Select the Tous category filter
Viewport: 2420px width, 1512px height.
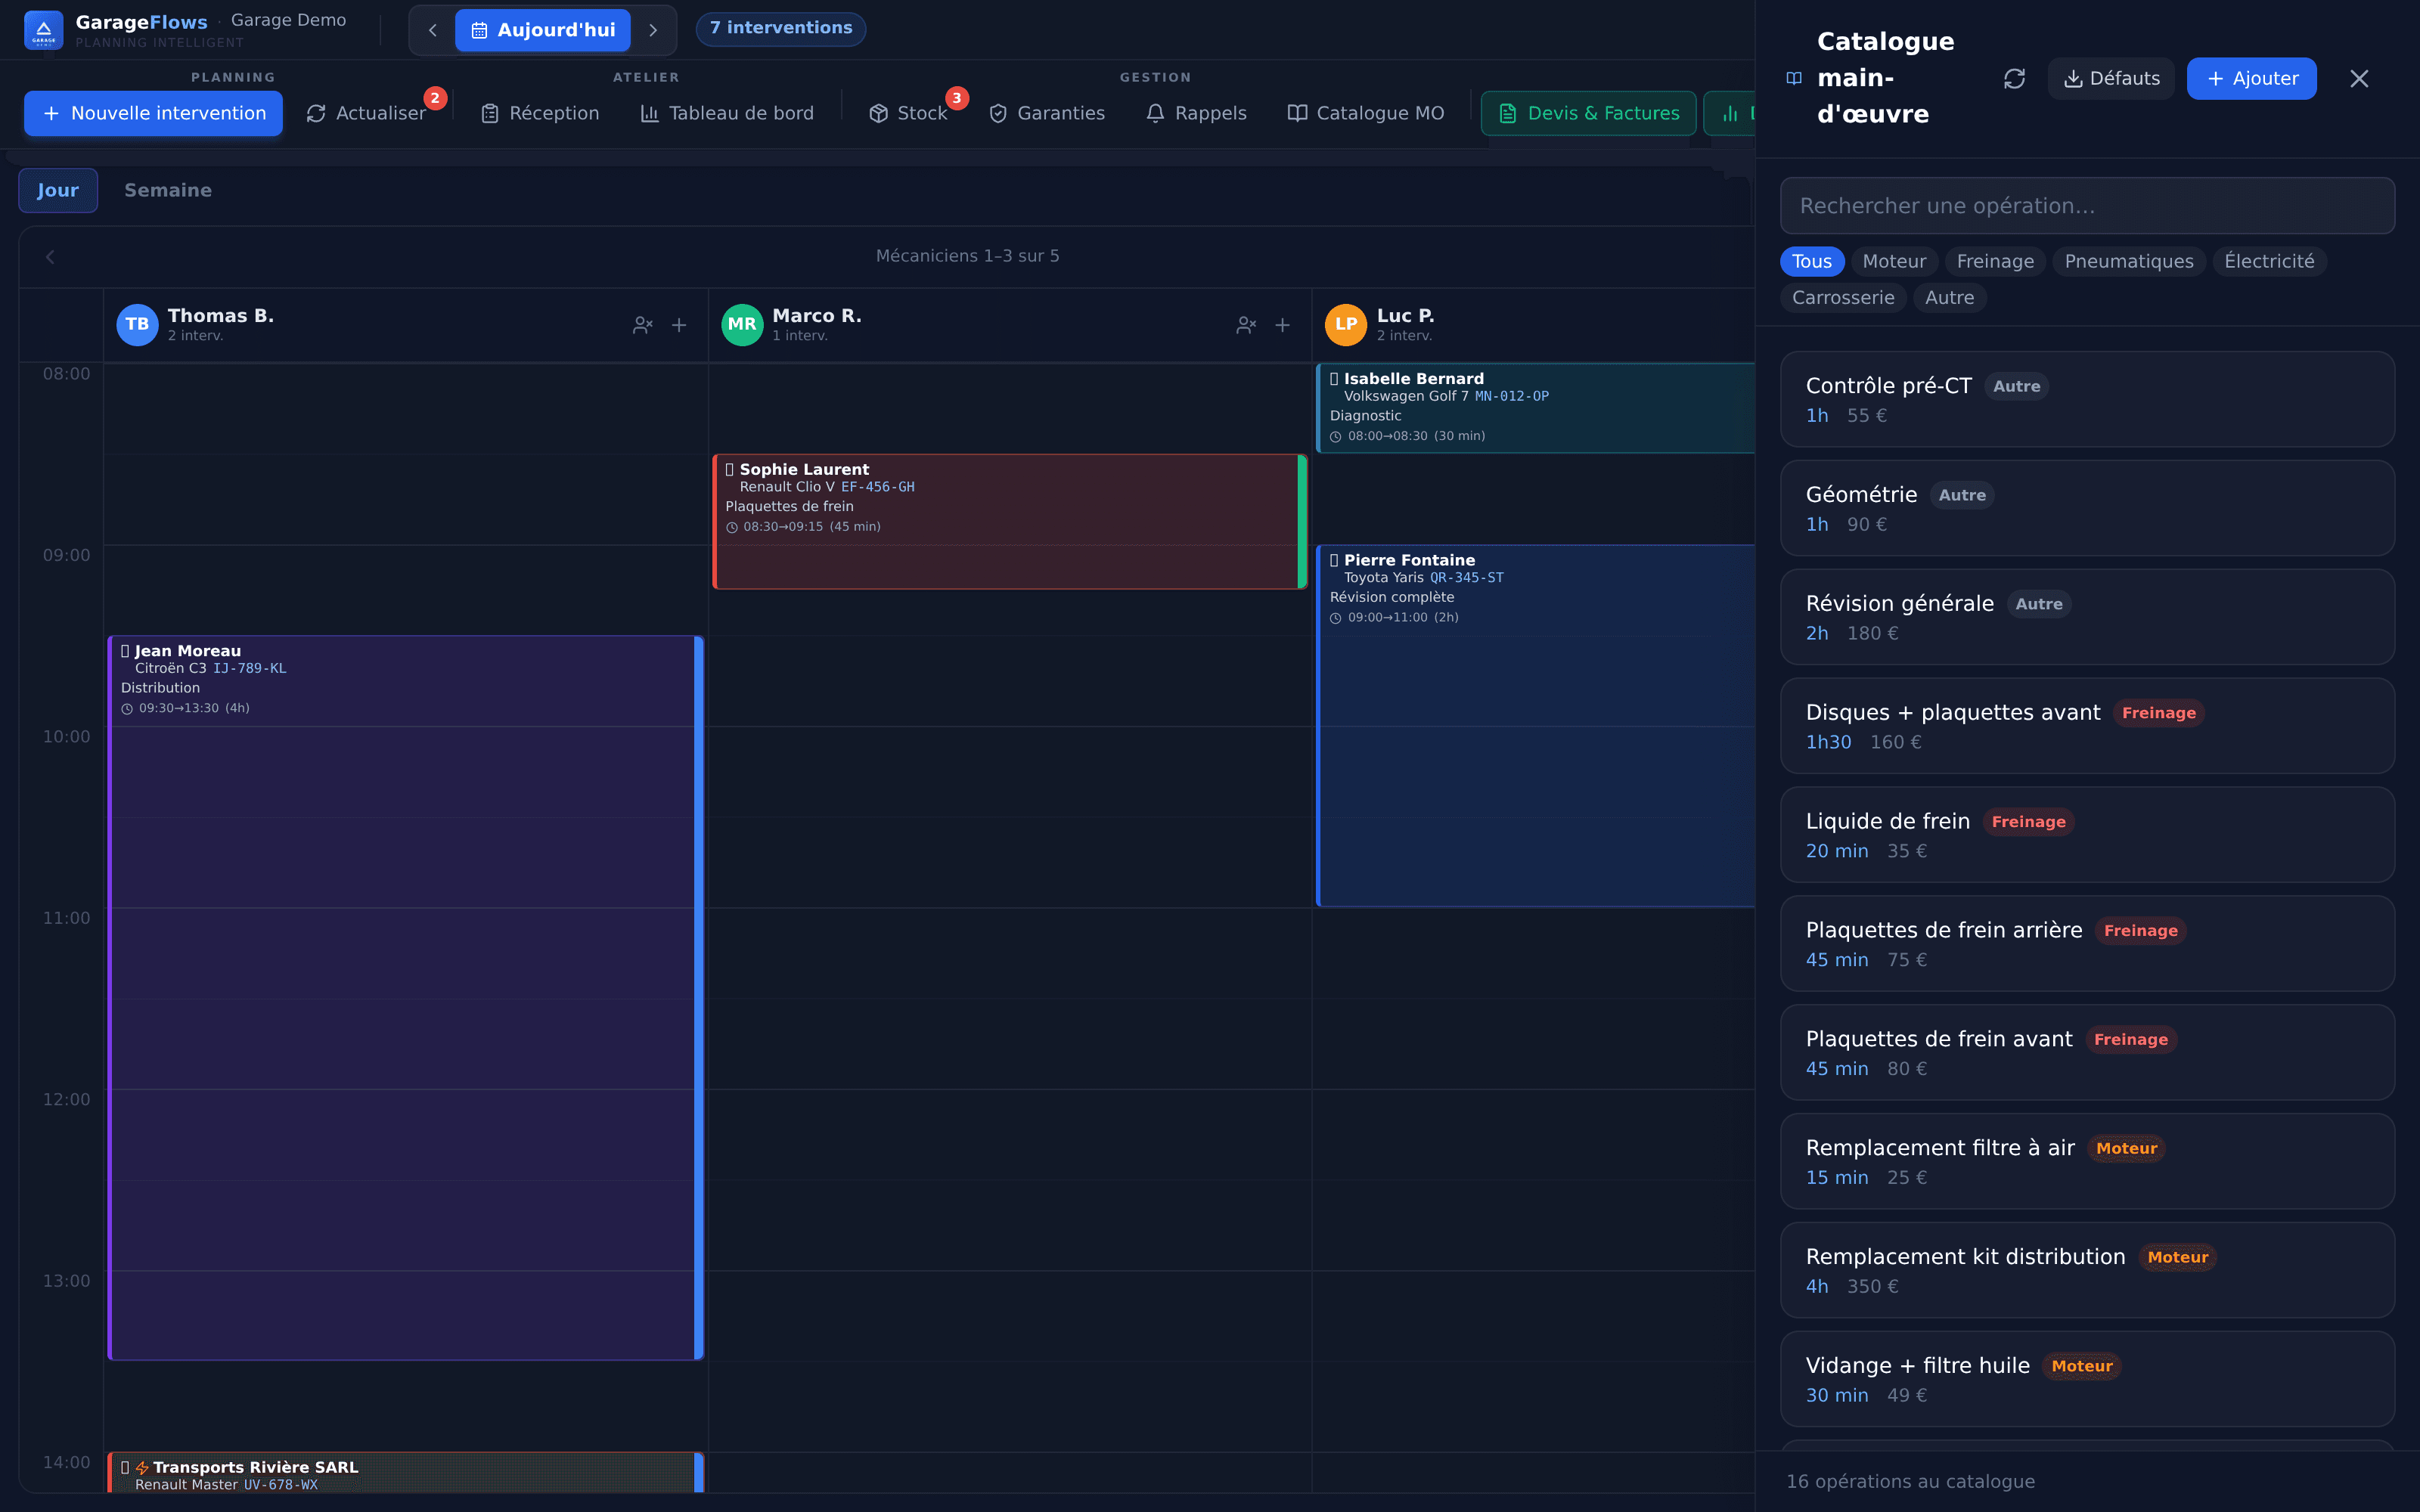point(1812,261)
